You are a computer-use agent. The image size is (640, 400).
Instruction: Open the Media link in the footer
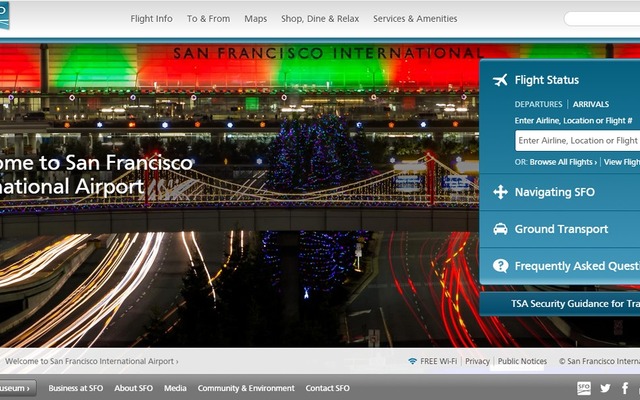click(175, 388)
